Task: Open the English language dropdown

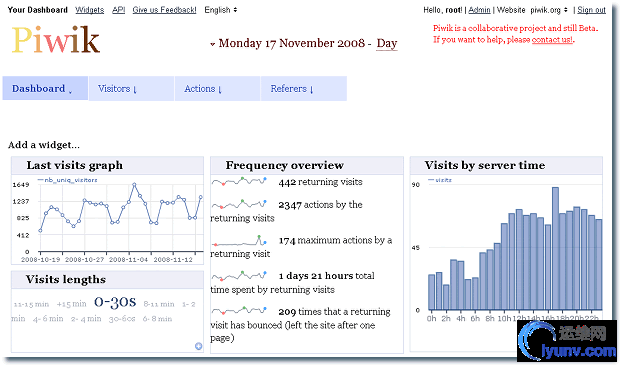Action: (221, 10)
